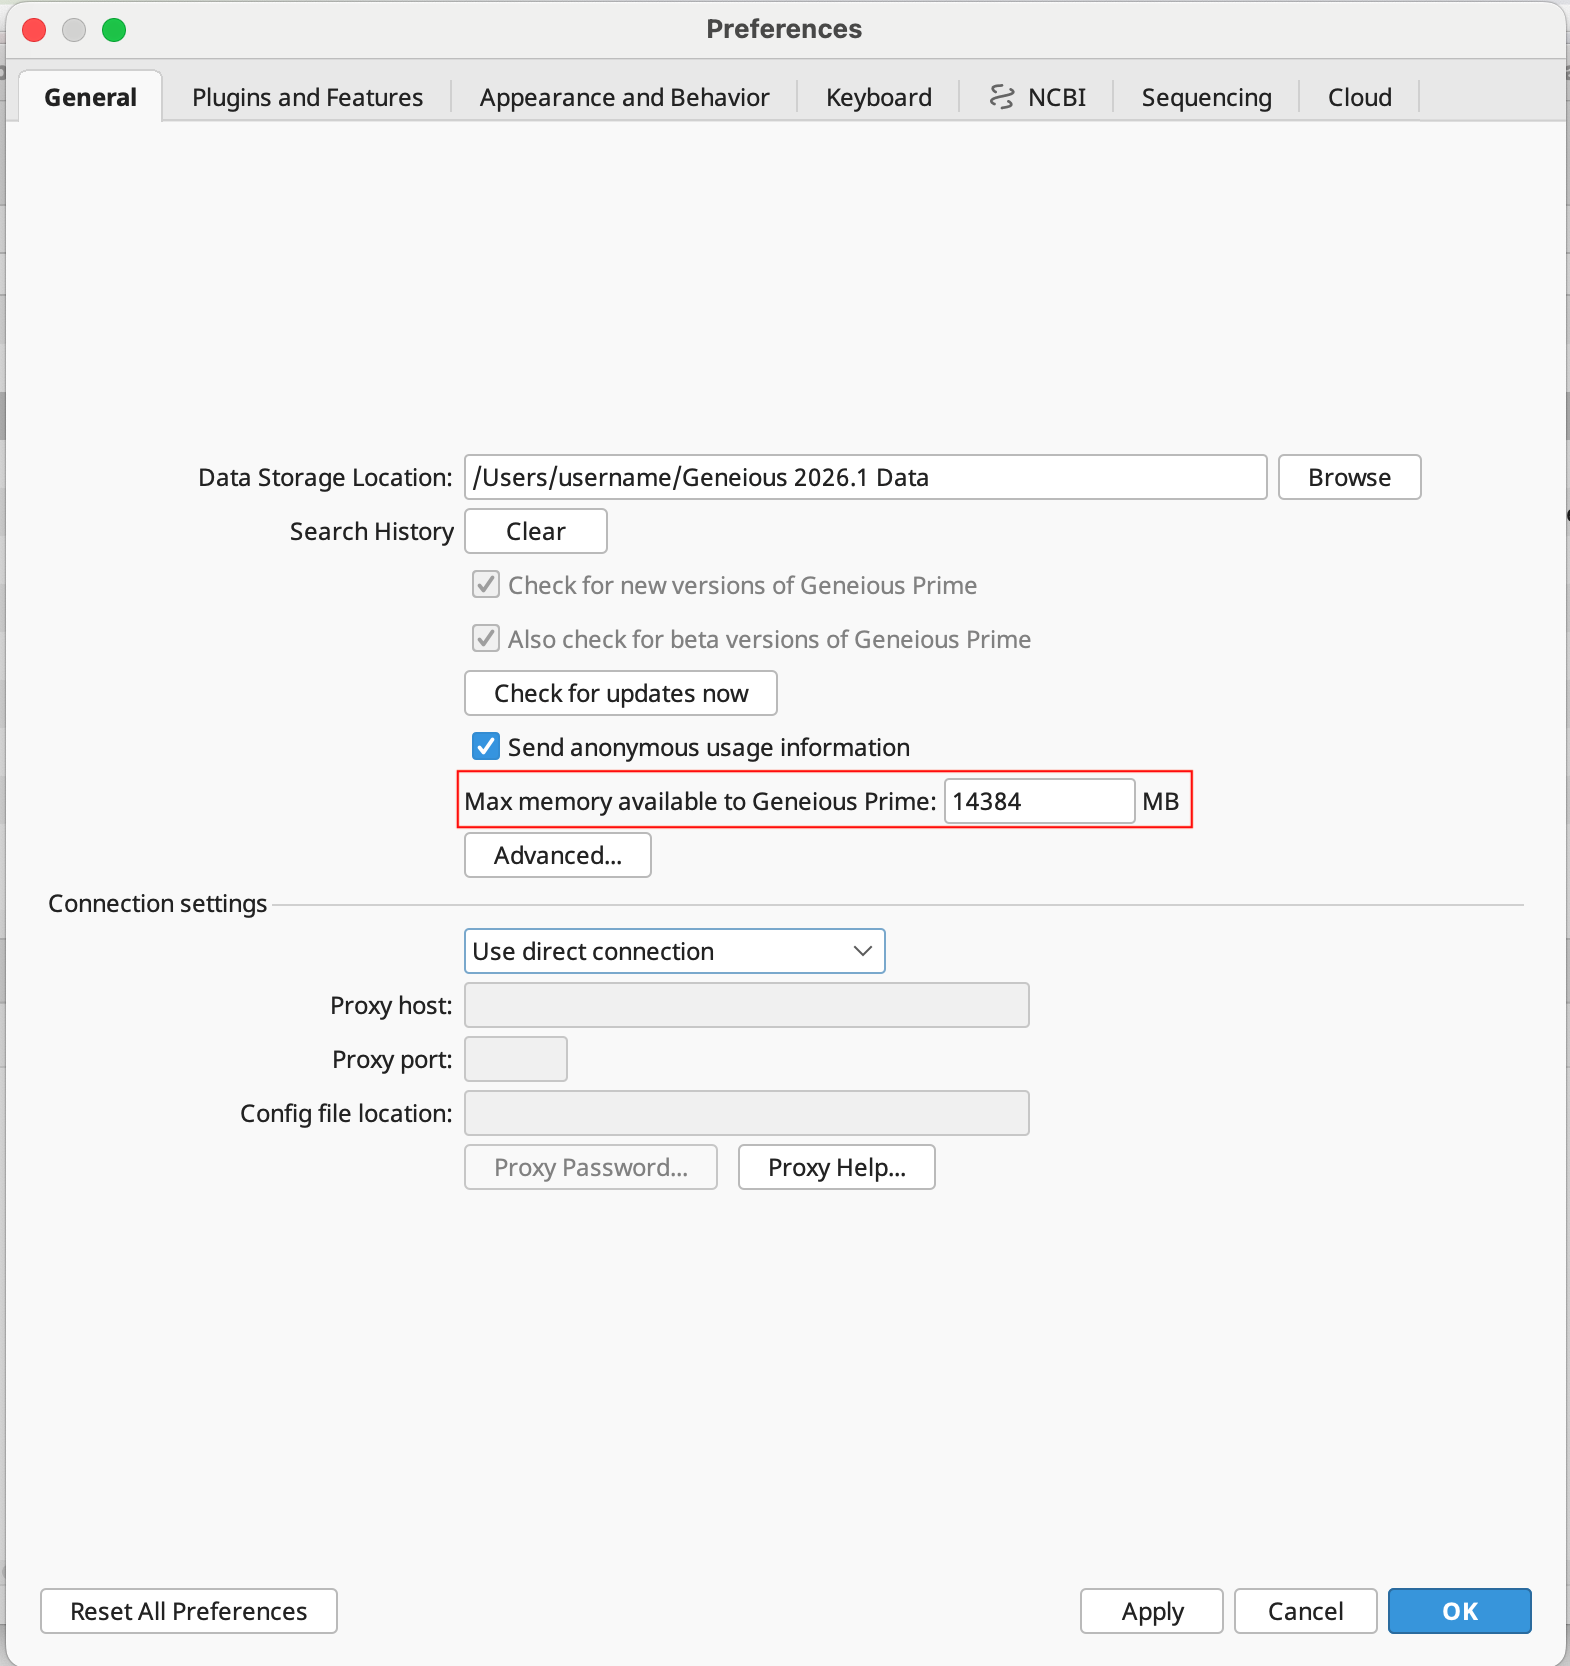The image size is (1570, 1666).
Task: Open the Sequencing tab
Action: coord(1206,97)
